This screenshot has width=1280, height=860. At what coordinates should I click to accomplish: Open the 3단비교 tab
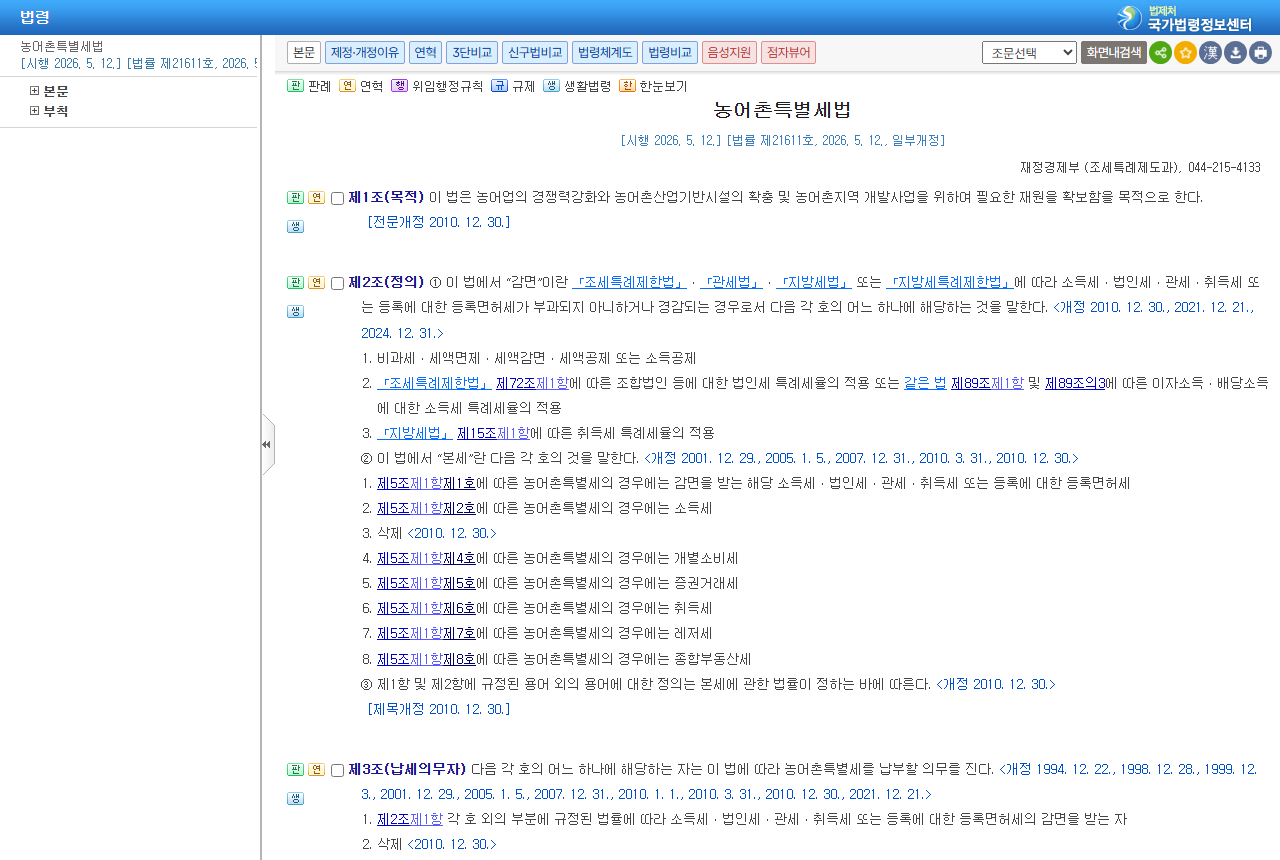click(472, 52)
